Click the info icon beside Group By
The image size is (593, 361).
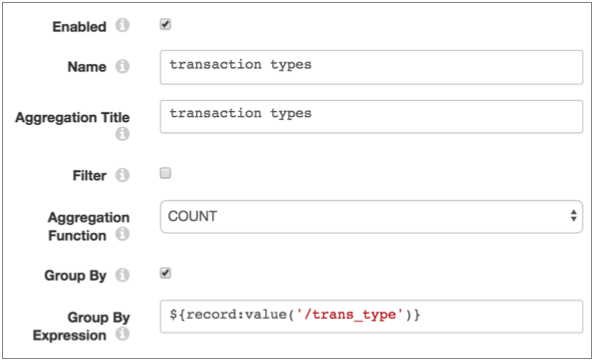tap(122, 275)
